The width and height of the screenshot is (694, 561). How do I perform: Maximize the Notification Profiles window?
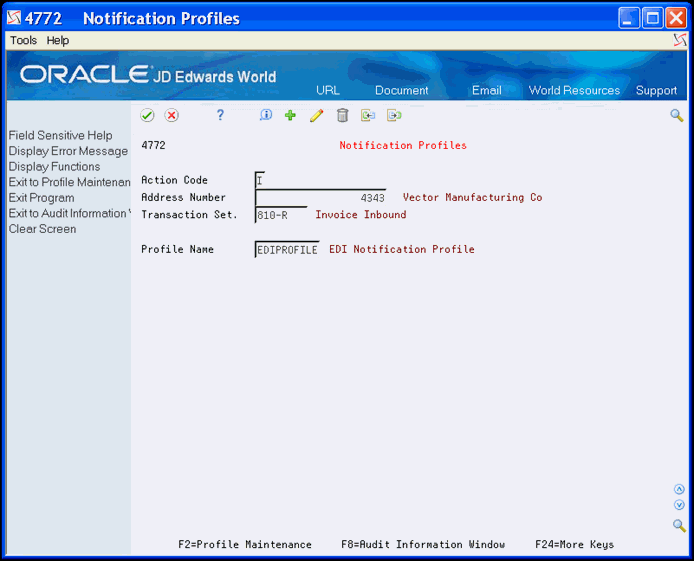coord(652,18)
